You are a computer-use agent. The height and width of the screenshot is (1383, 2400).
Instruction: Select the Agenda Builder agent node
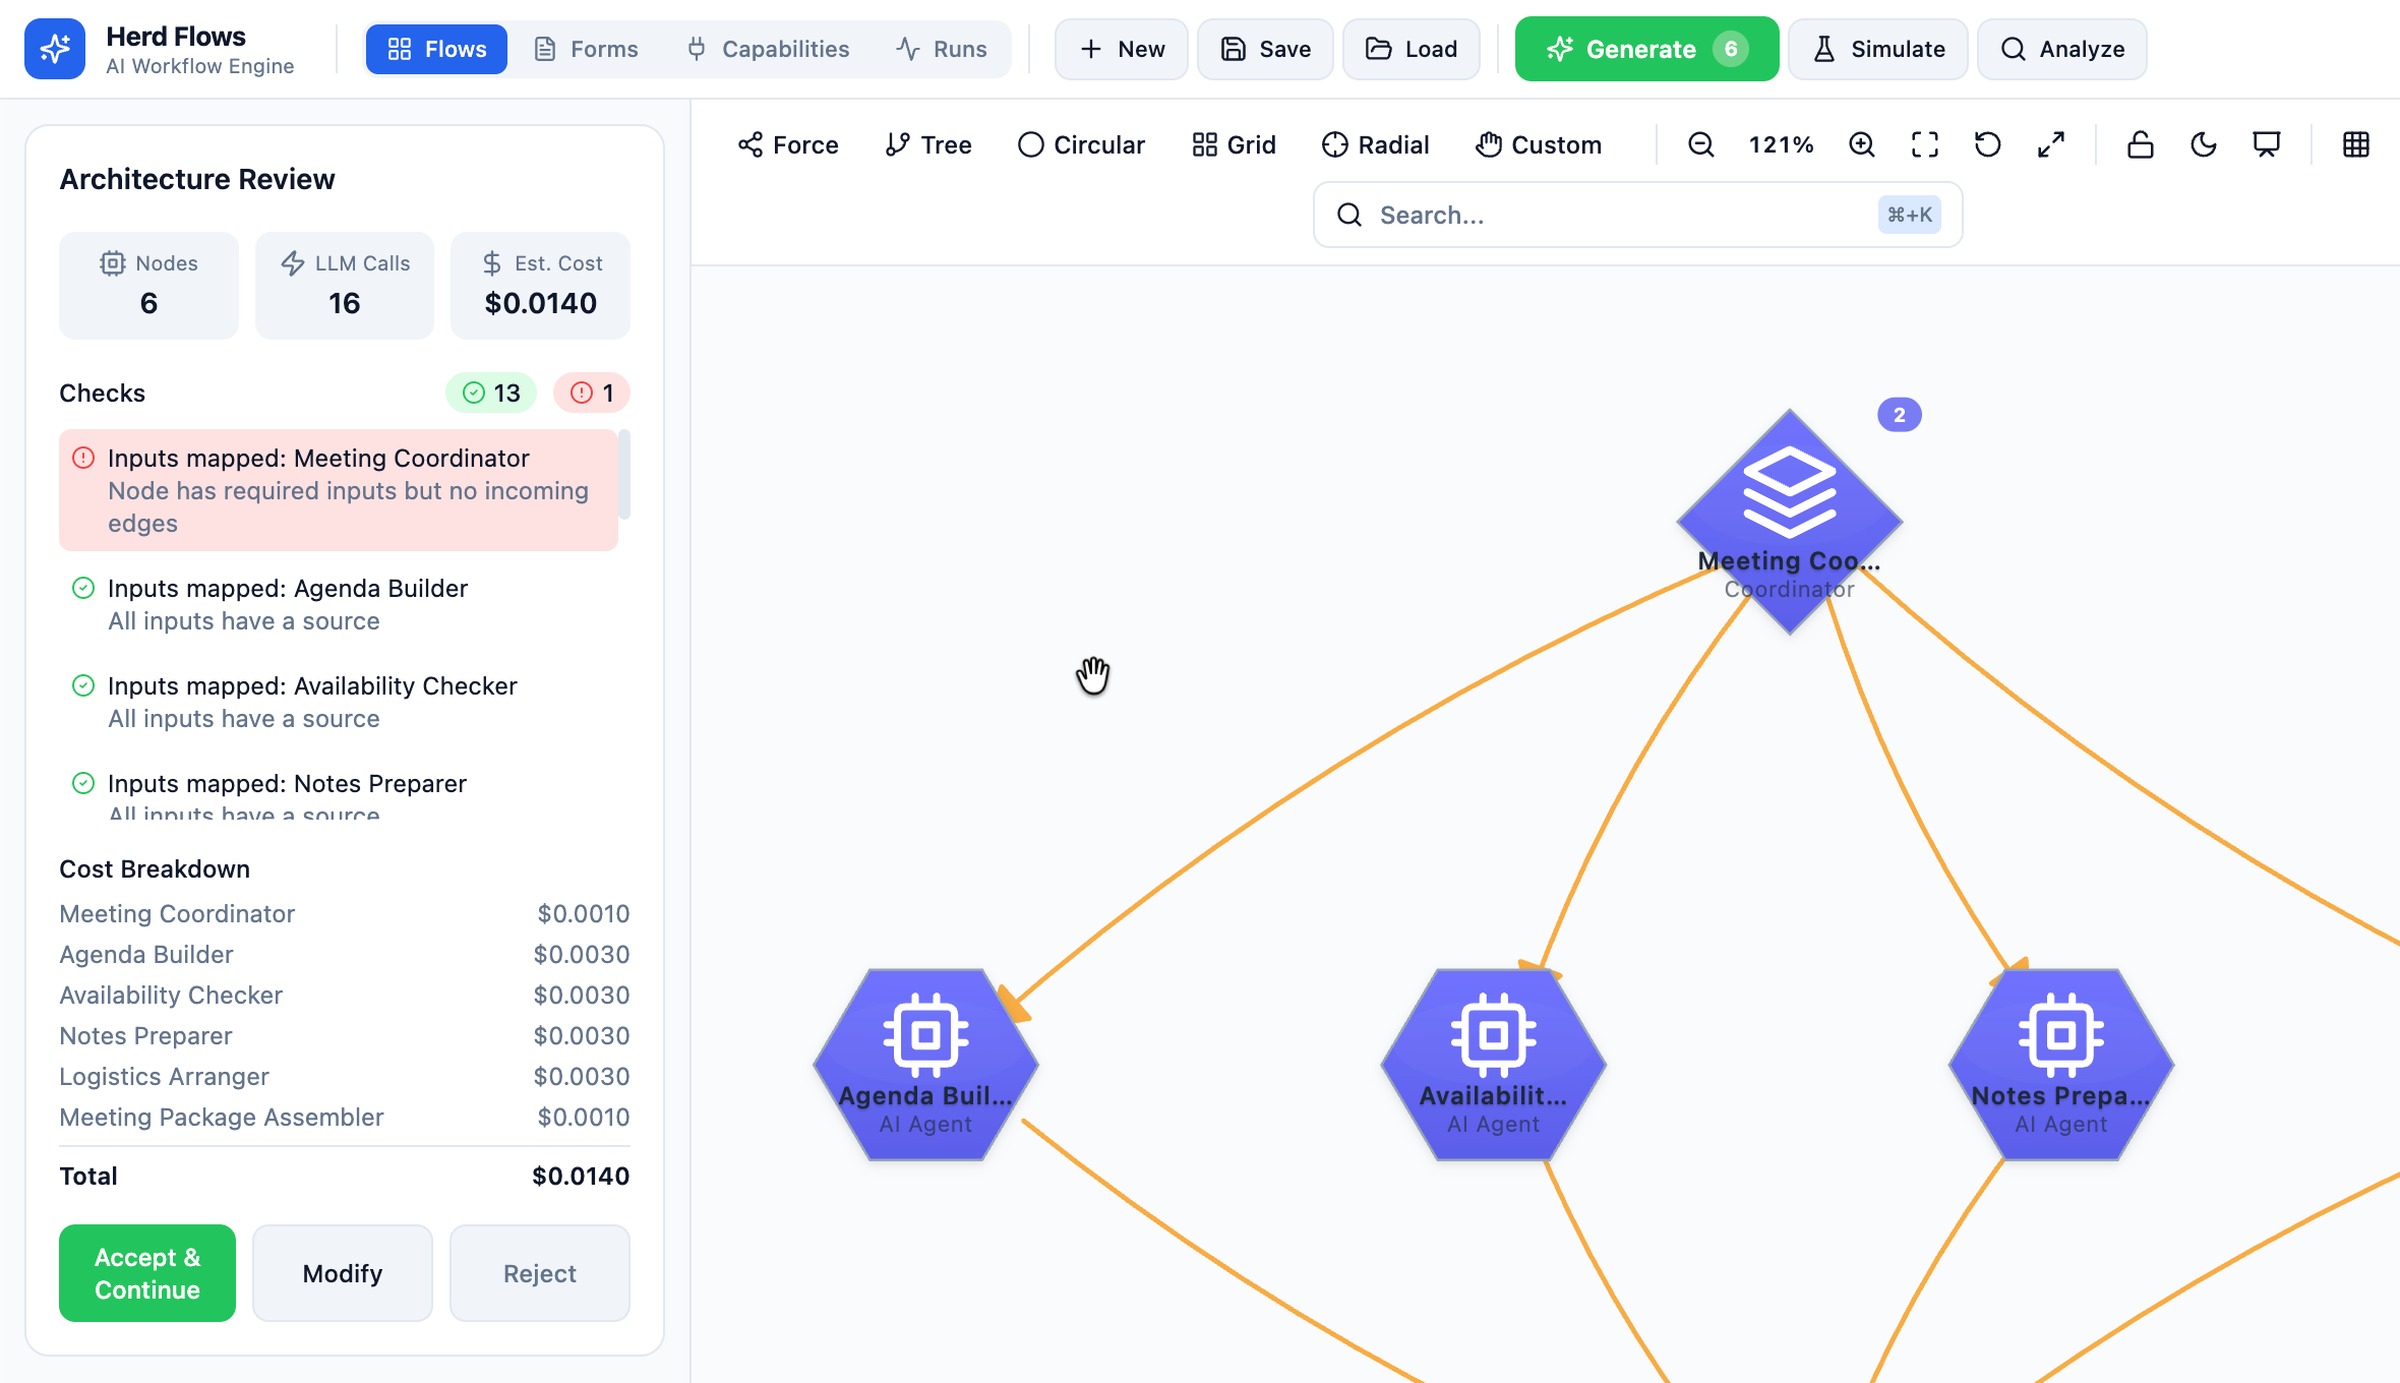pyautogui.click(x=925, y=1064)
